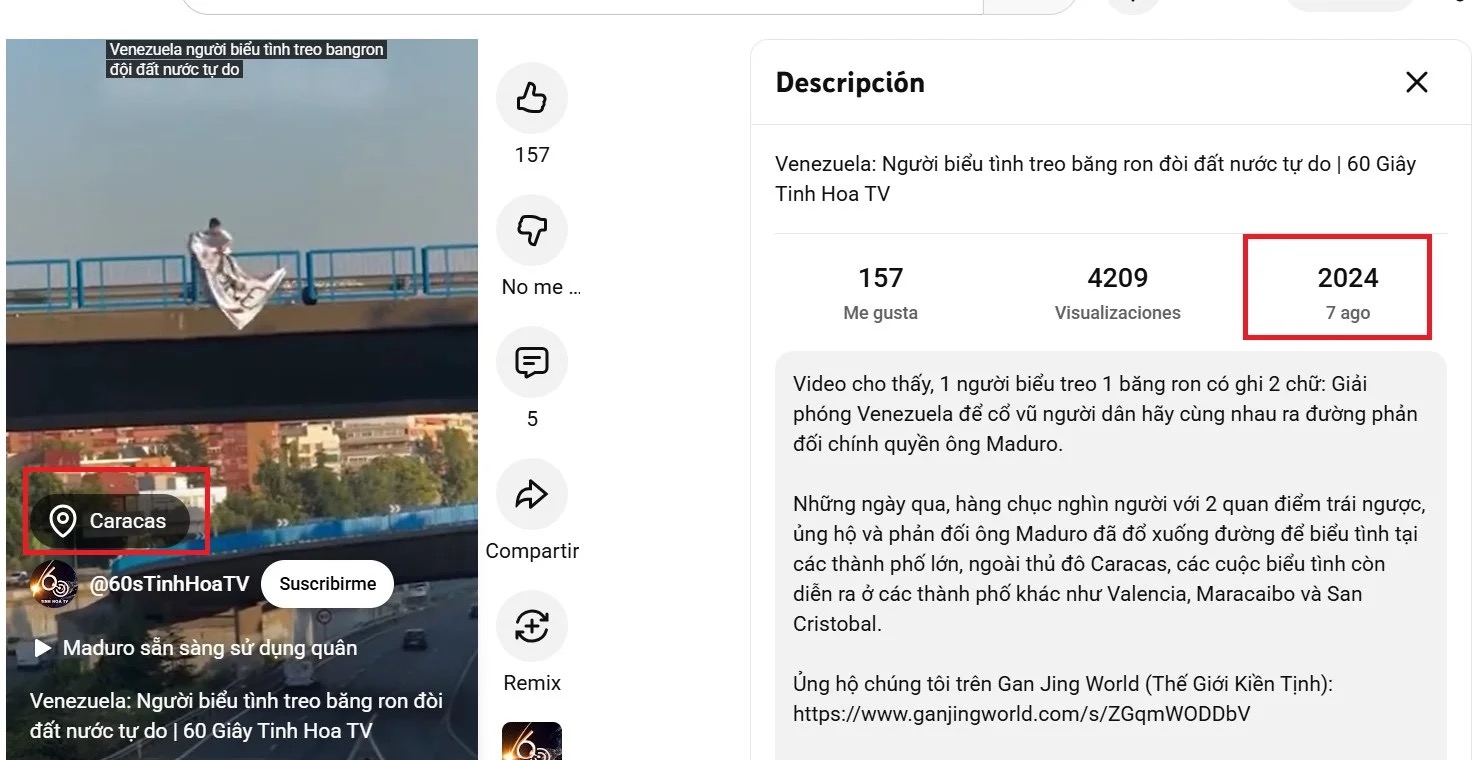Click the thumbs down dislike icon

click(532, 230)
